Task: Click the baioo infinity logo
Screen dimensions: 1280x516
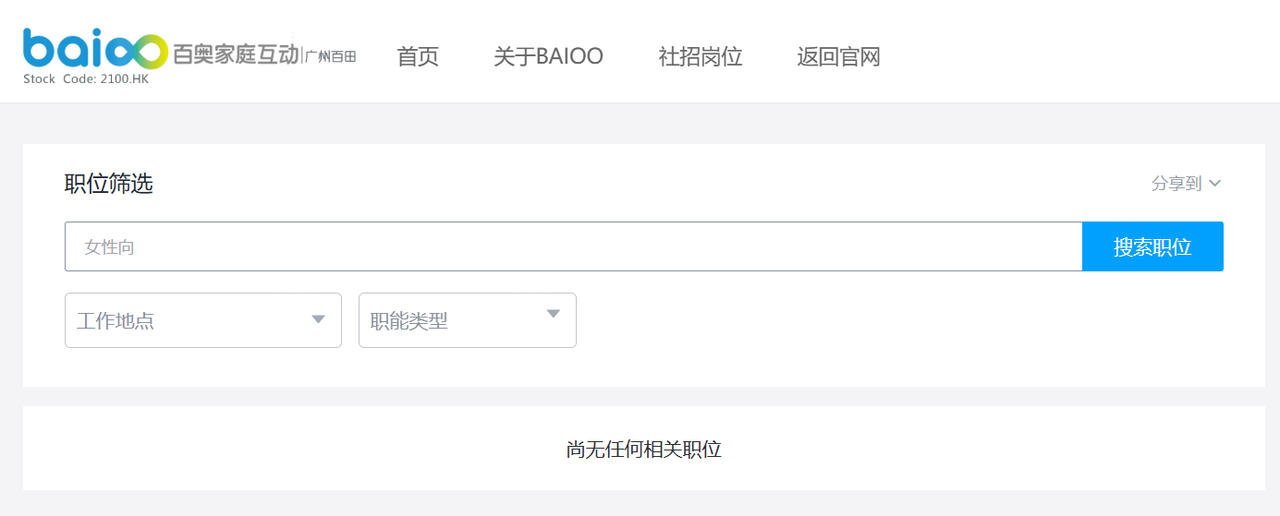Action: (x=95, y=49)
